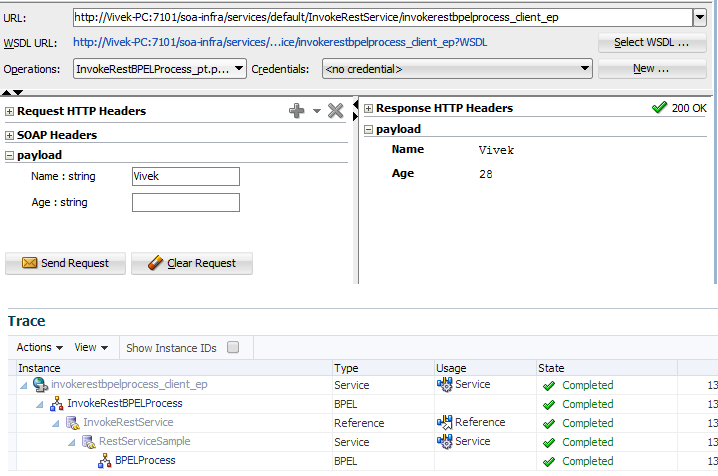The height and width of the screenshot is (476, 718).
Task: Click the Send Request button
Action: click(65, 263)
